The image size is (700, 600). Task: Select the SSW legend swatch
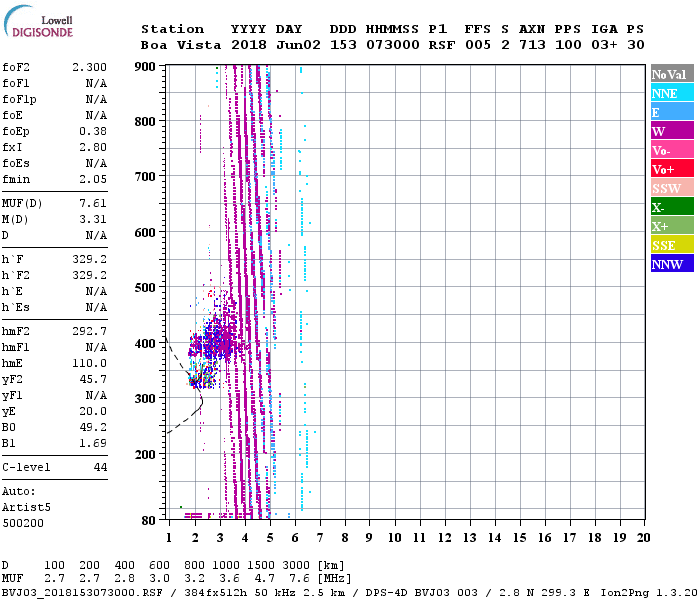(672, 188)
